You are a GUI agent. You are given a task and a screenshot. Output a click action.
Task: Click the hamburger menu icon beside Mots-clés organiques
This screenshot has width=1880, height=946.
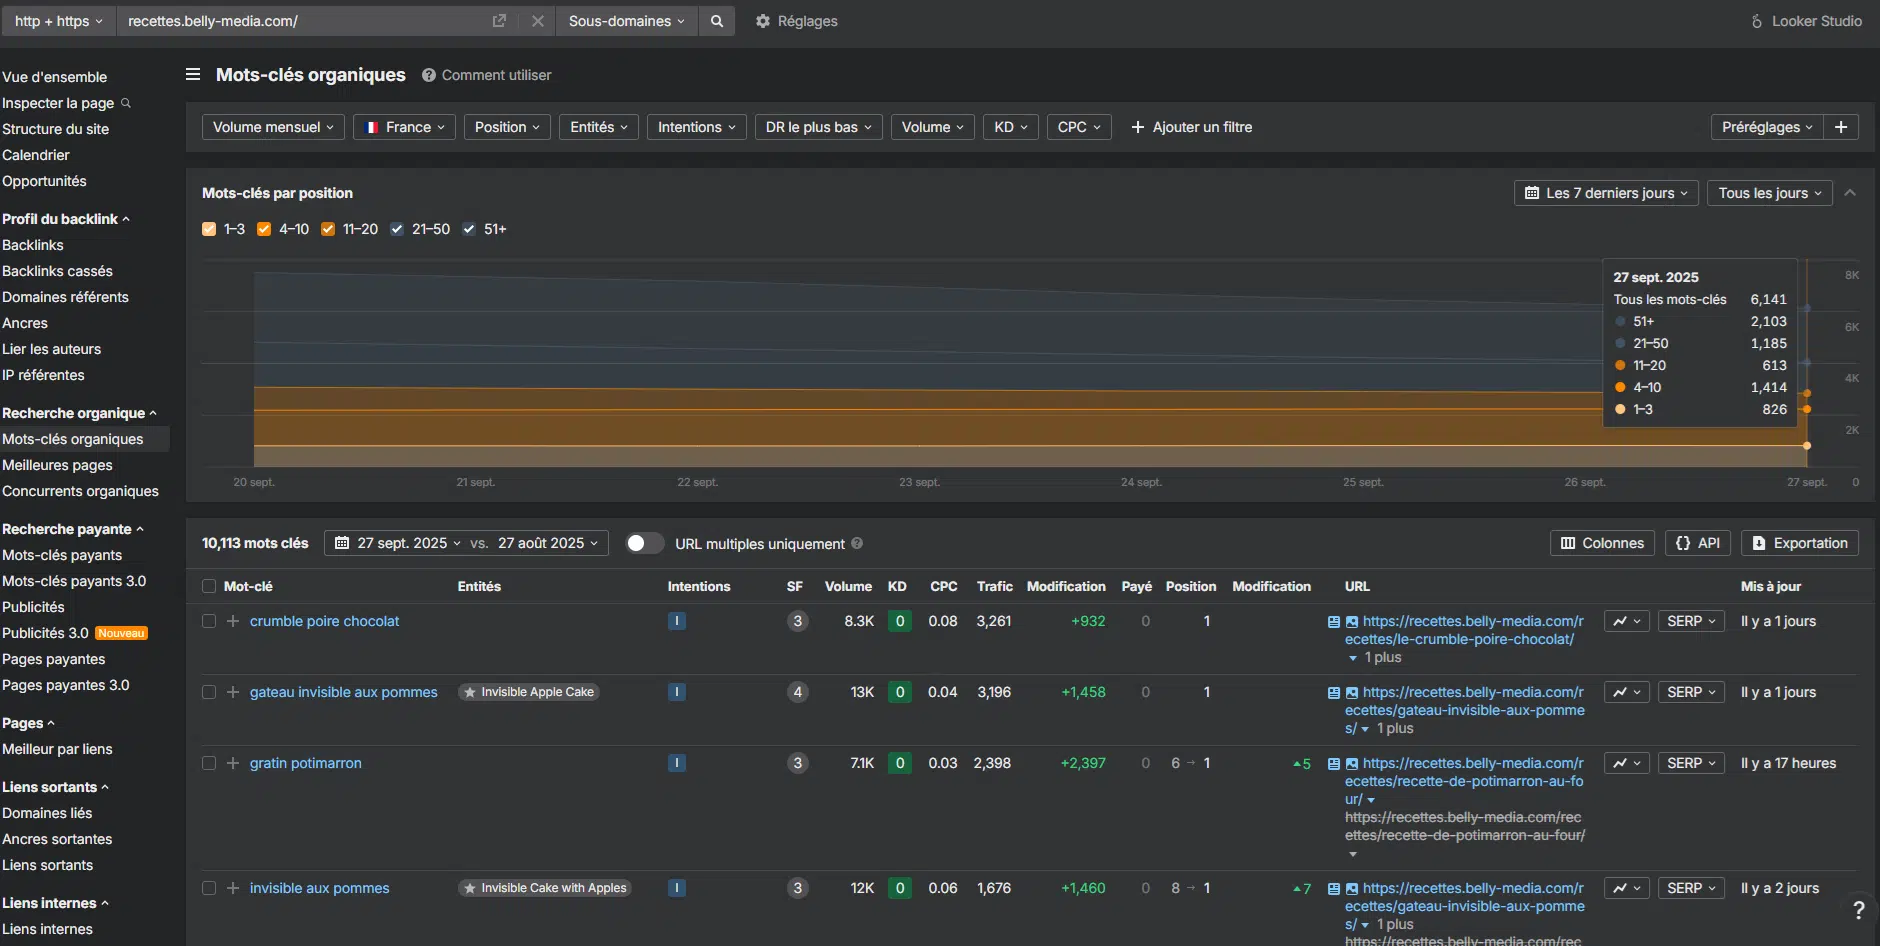pyautogui.click(x=193, y=75)
